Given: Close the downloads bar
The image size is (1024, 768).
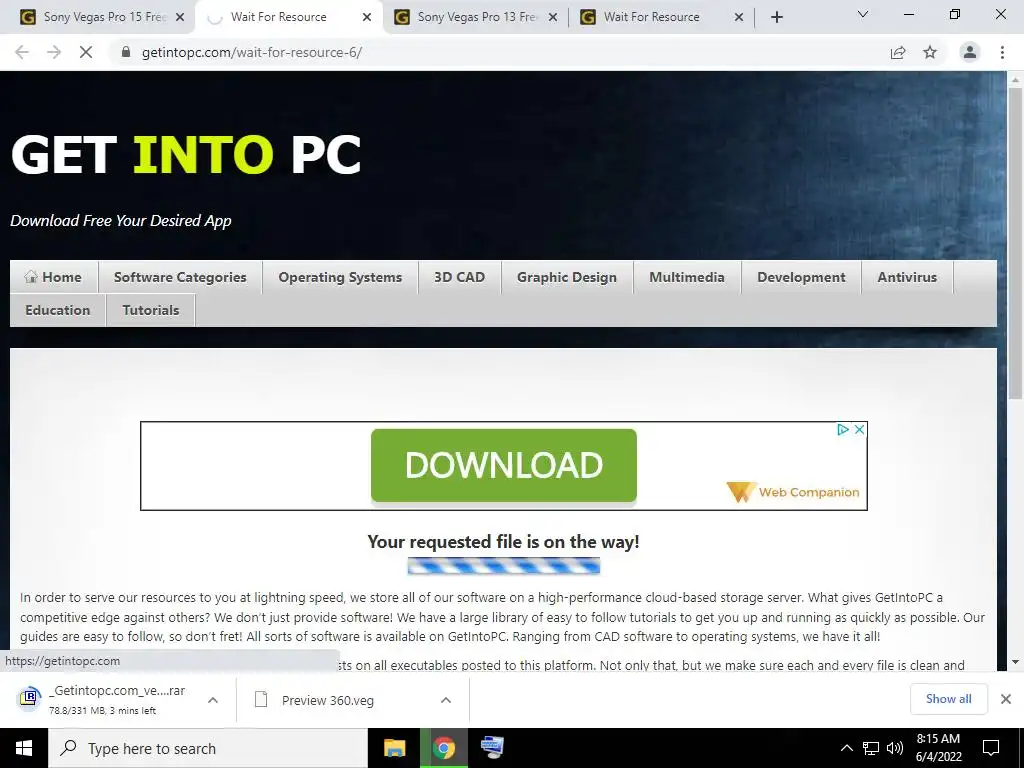Looking at the screenshot, I should pyautogui.click(x=1006, y=699).
